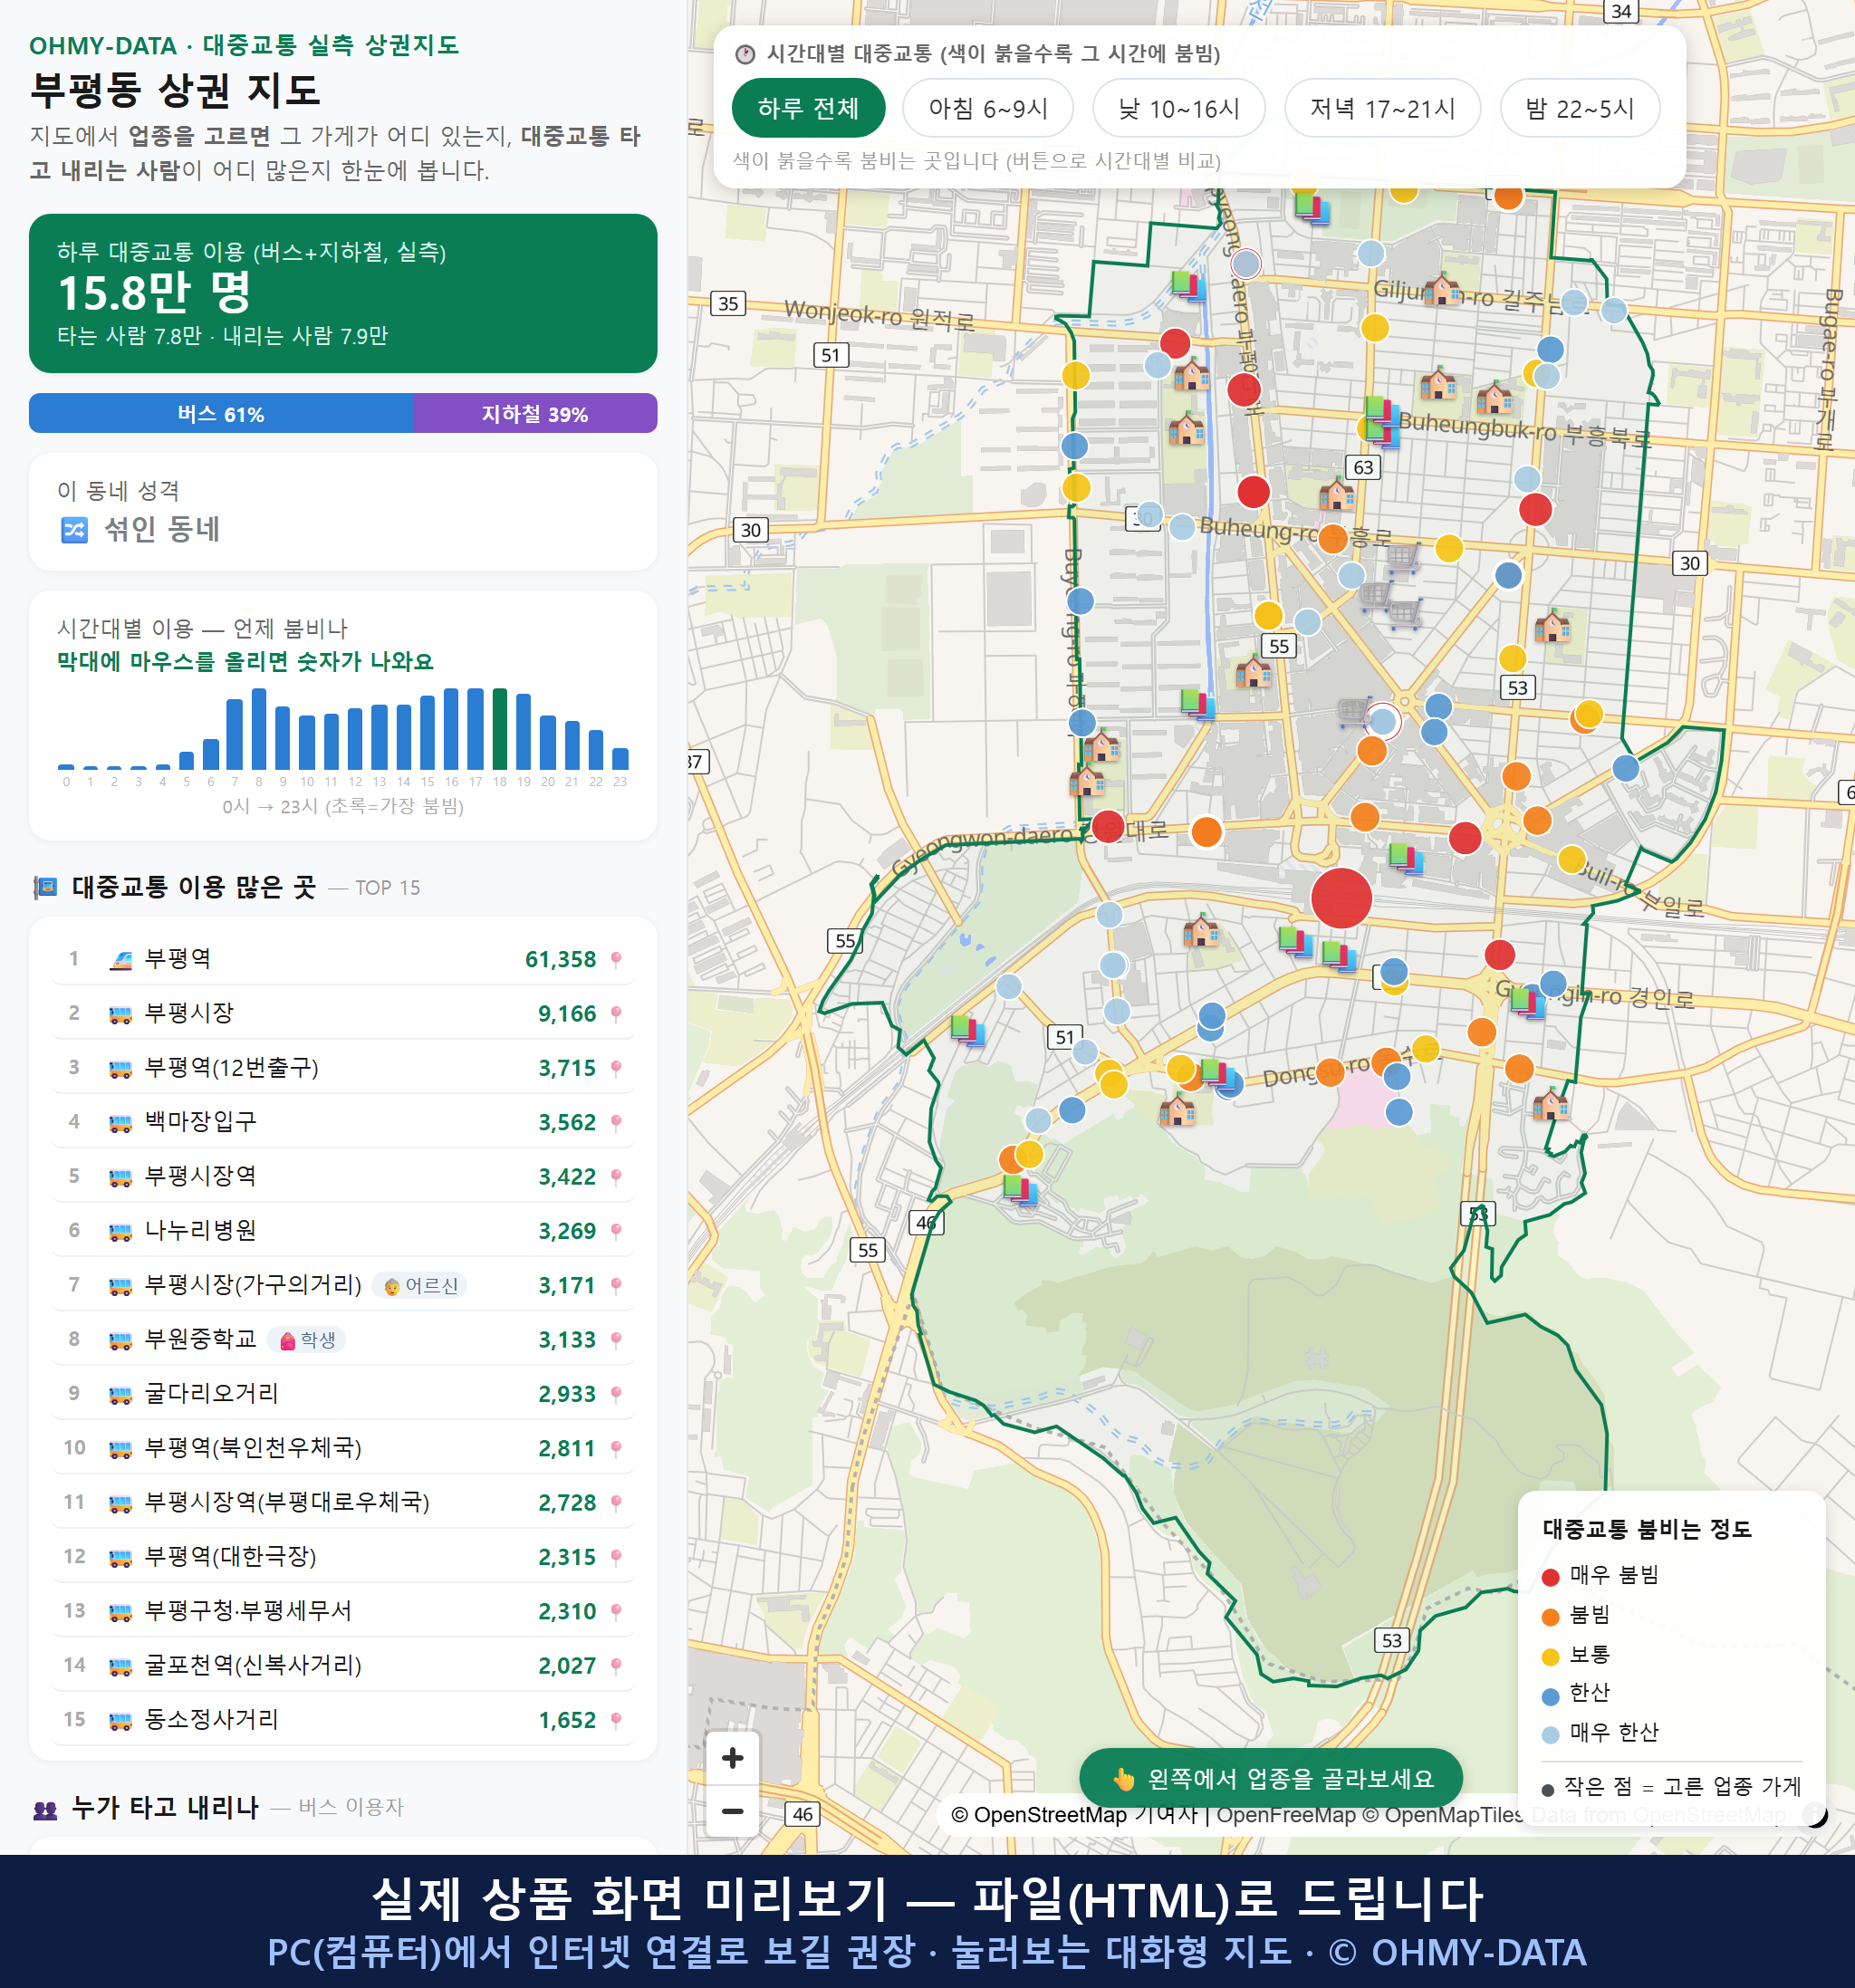Click the pin icon in the 부평역(대한극장) row
This screenshot has height=1988, width=1855.
[616, 1557]
